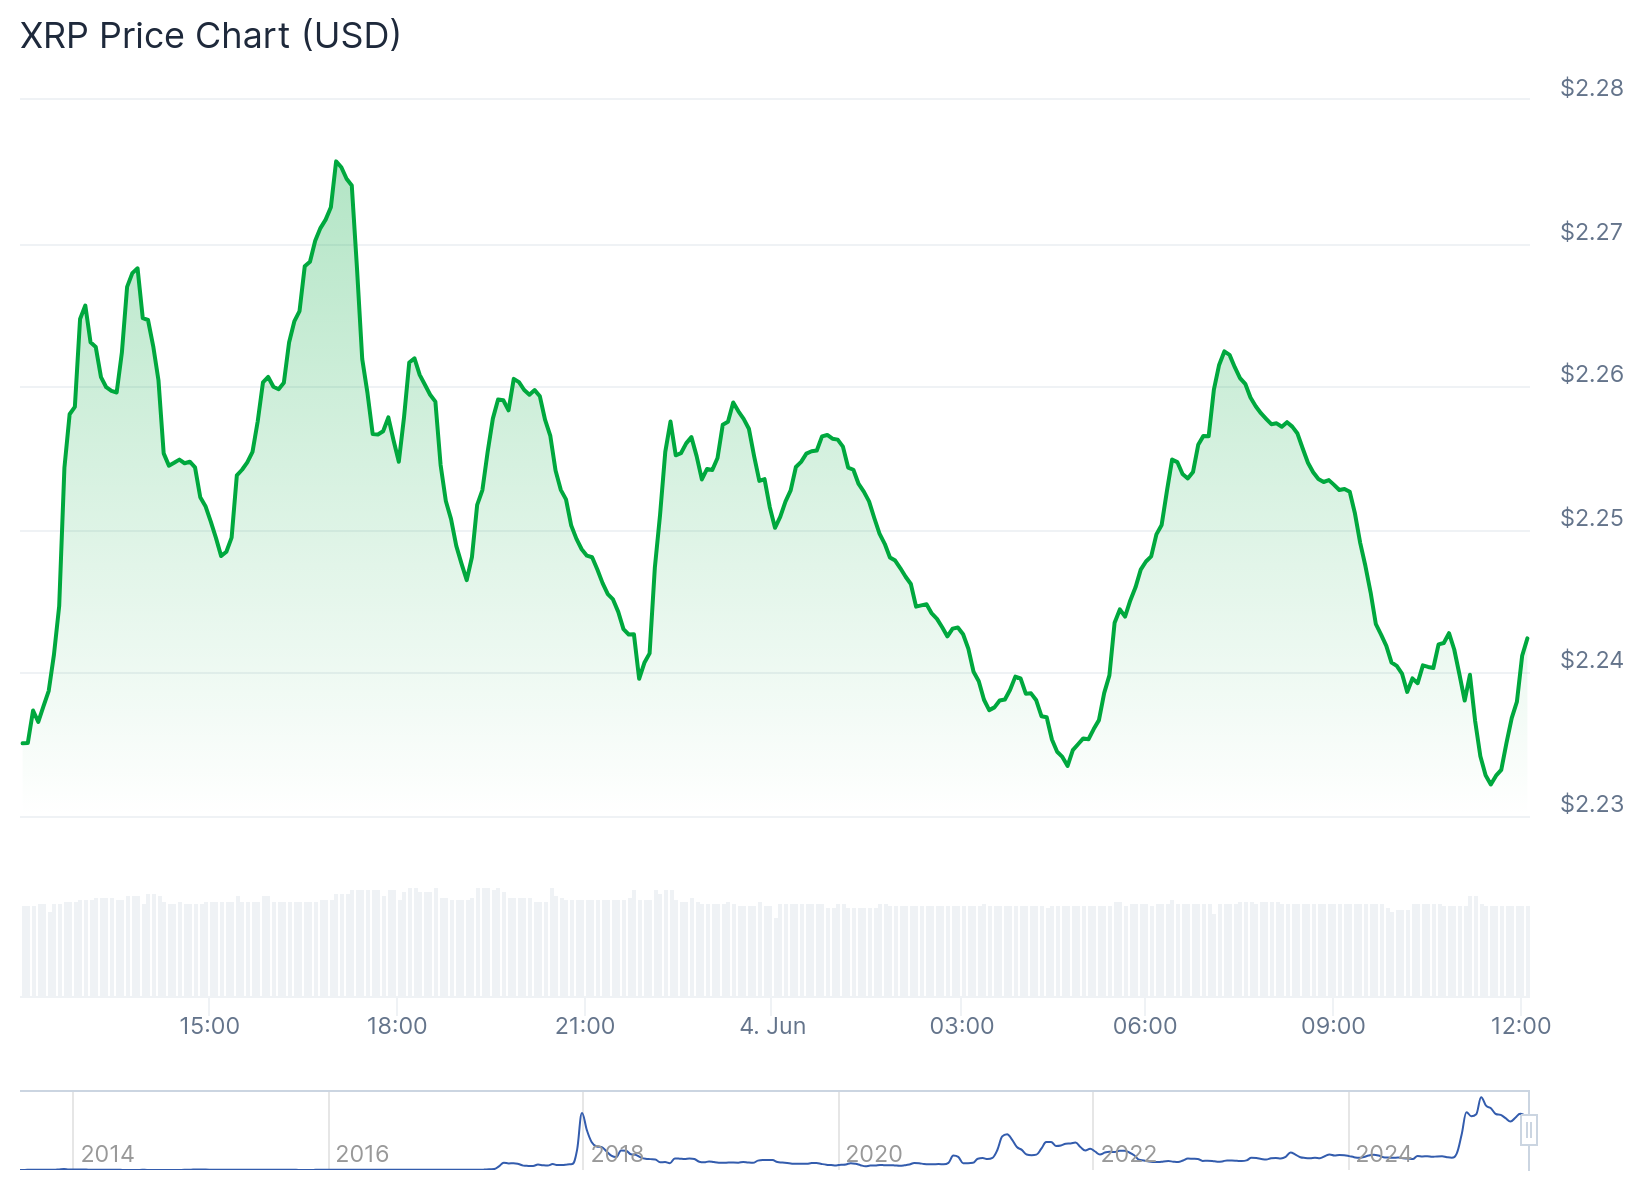Grab the range navigator handle at right edge

pos(1528,1131)
